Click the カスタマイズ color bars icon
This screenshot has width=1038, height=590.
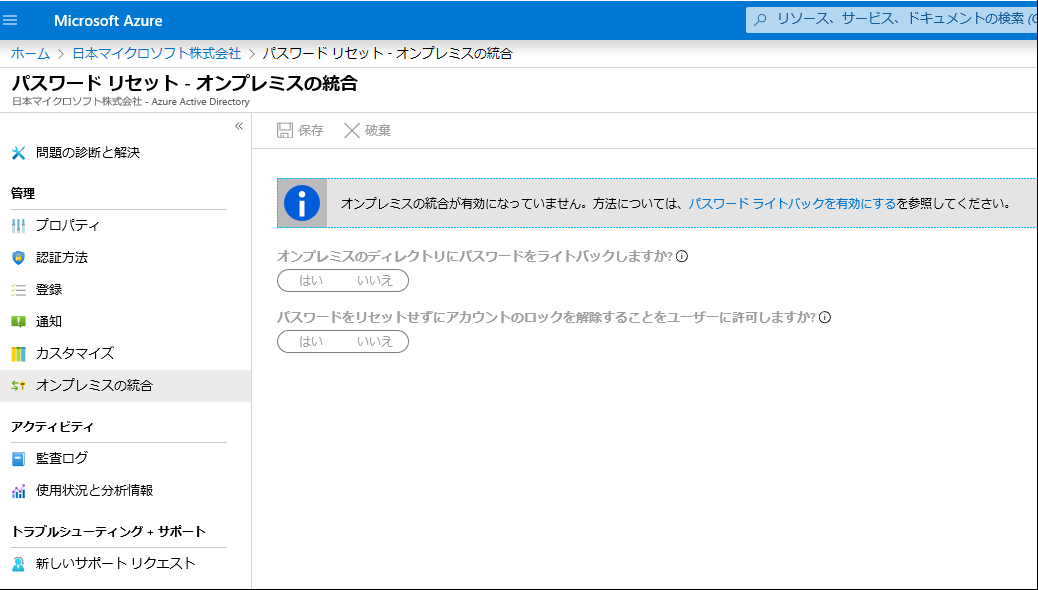tap(19, 354)
